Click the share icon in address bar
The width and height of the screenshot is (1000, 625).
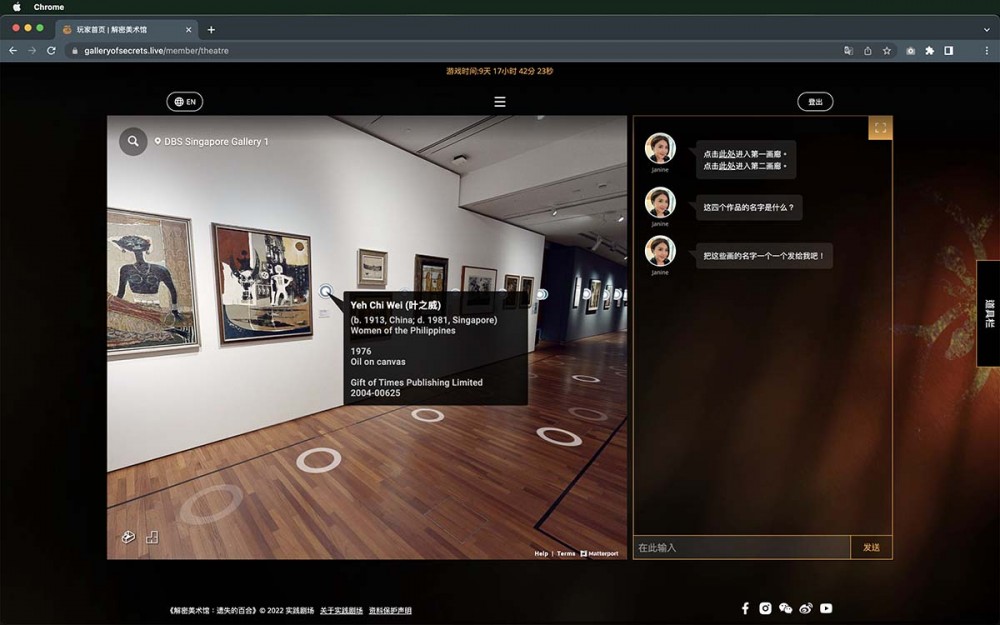tap(867, 50)
